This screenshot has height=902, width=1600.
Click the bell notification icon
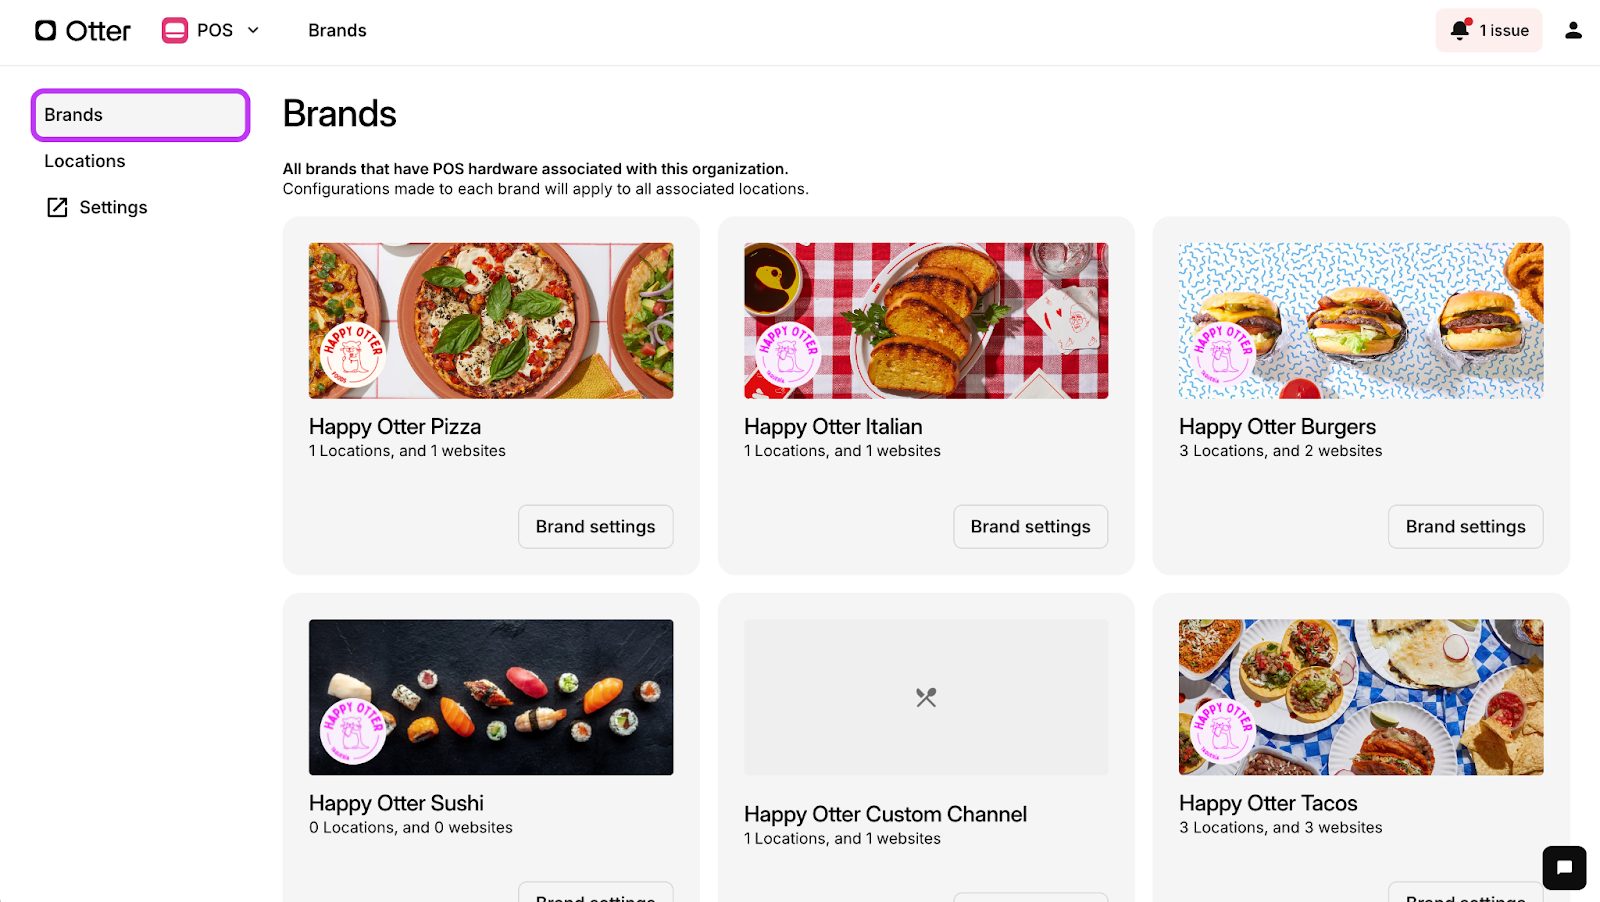[x=1461, y=30]
